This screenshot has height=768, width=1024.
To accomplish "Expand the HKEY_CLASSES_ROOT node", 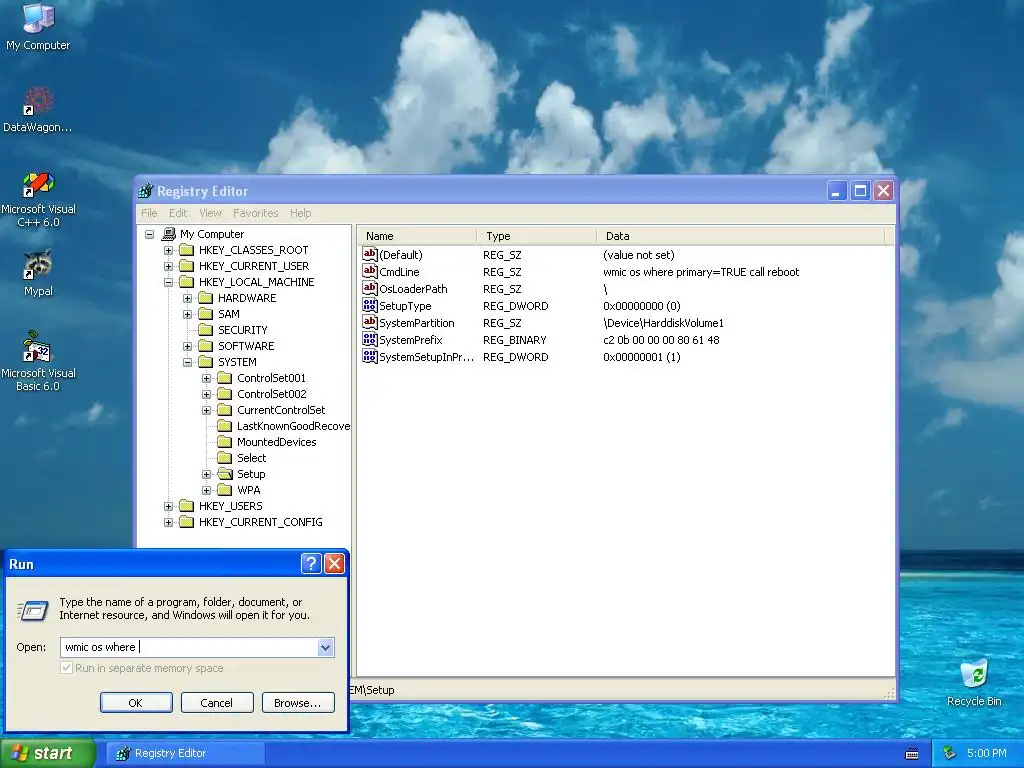I will pos(168,250).
